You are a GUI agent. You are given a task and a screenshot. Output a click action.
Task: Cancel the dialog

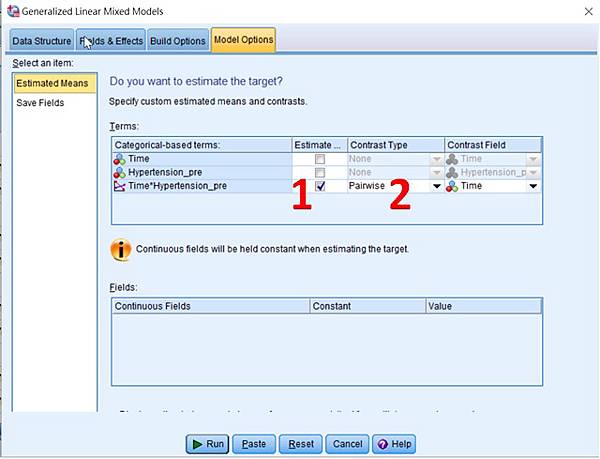pyautogui.click(x=347, y=444)
